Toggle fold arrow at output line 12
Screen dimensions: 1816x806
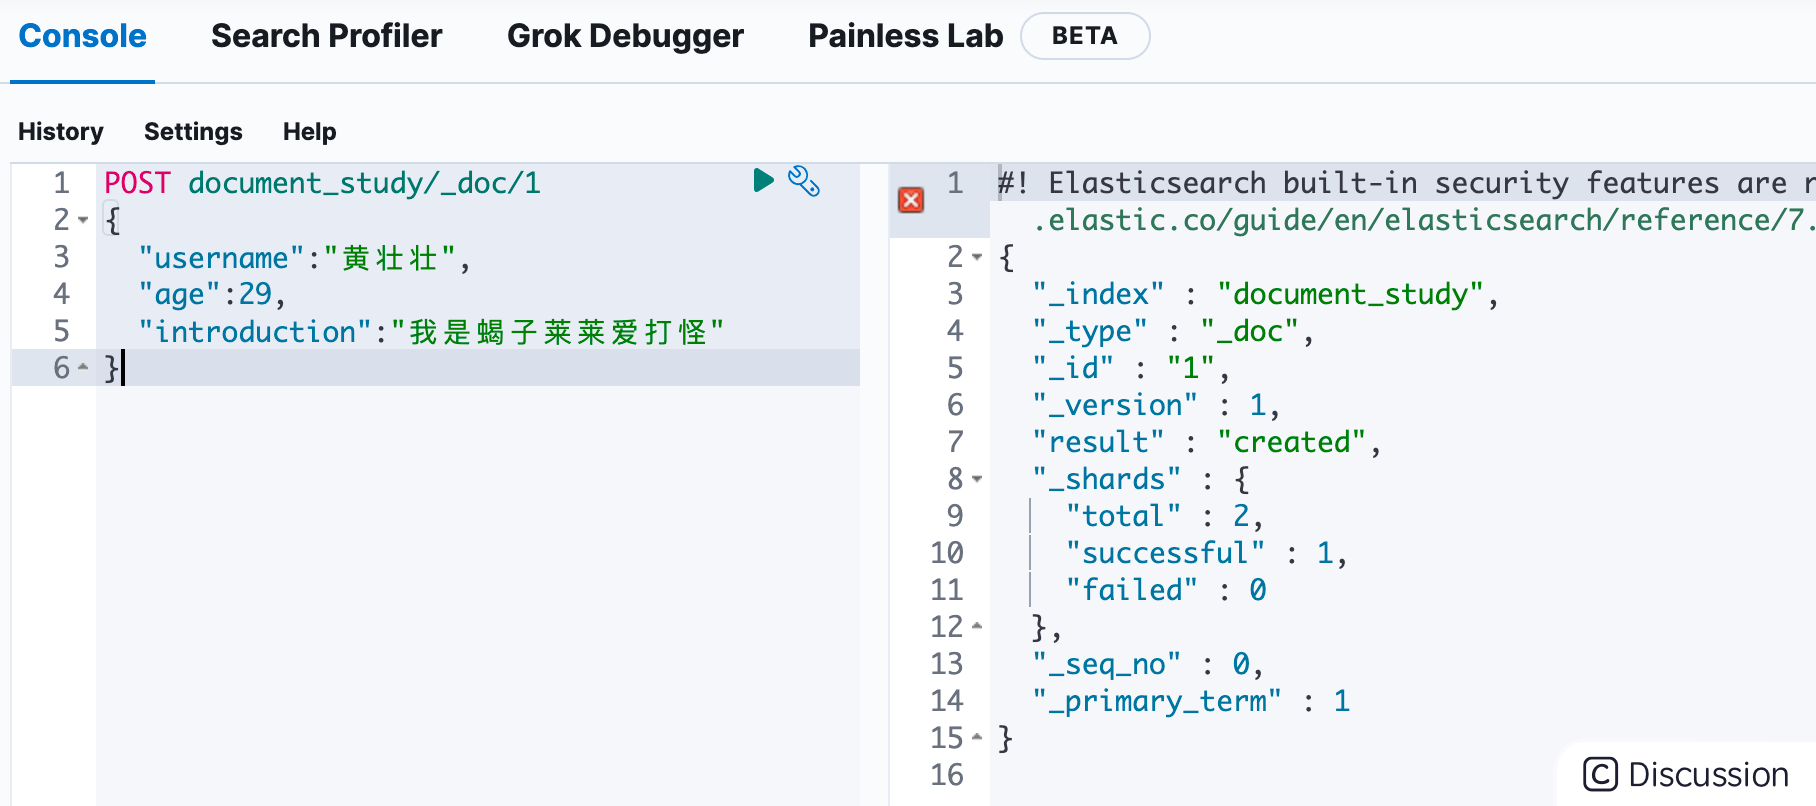coord(977,626)
